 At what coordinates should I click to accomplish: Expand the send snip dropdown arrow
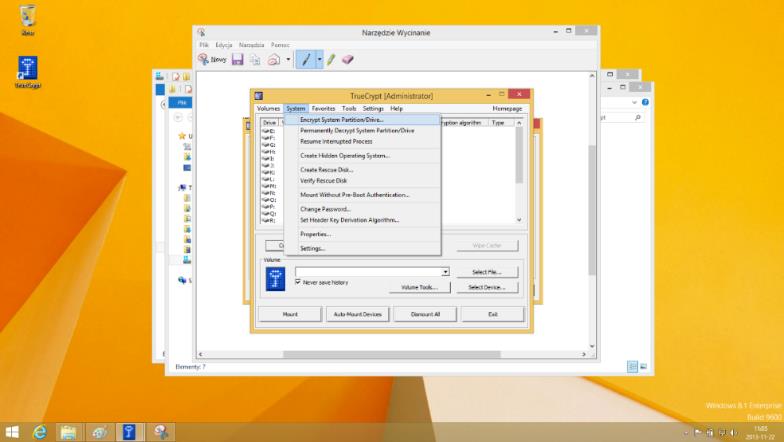coord(288,60)
